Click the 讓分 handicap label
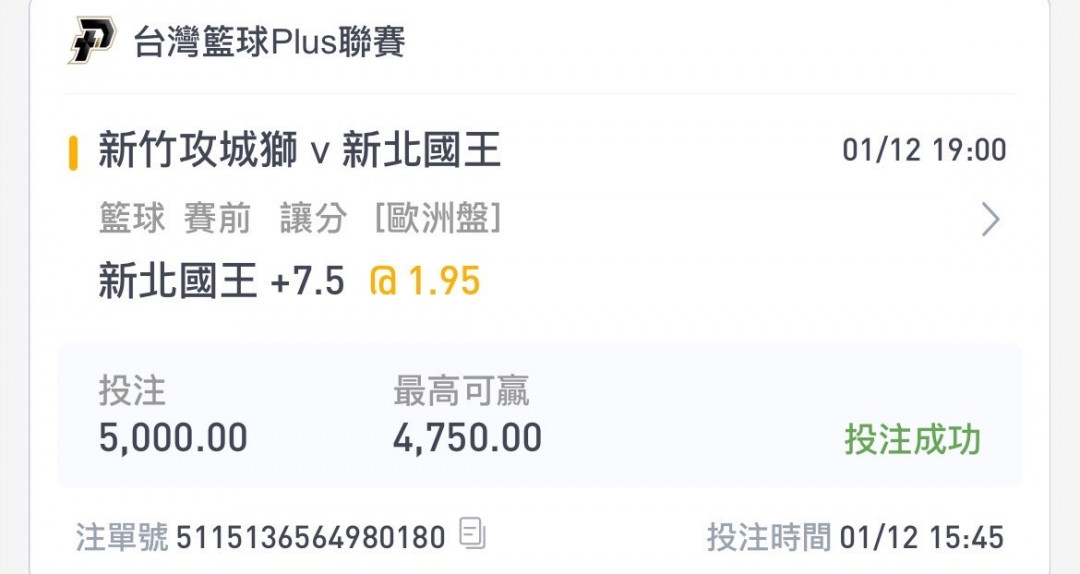The width and height of the screenshot is (1080, 574). (x=313, y=219)
